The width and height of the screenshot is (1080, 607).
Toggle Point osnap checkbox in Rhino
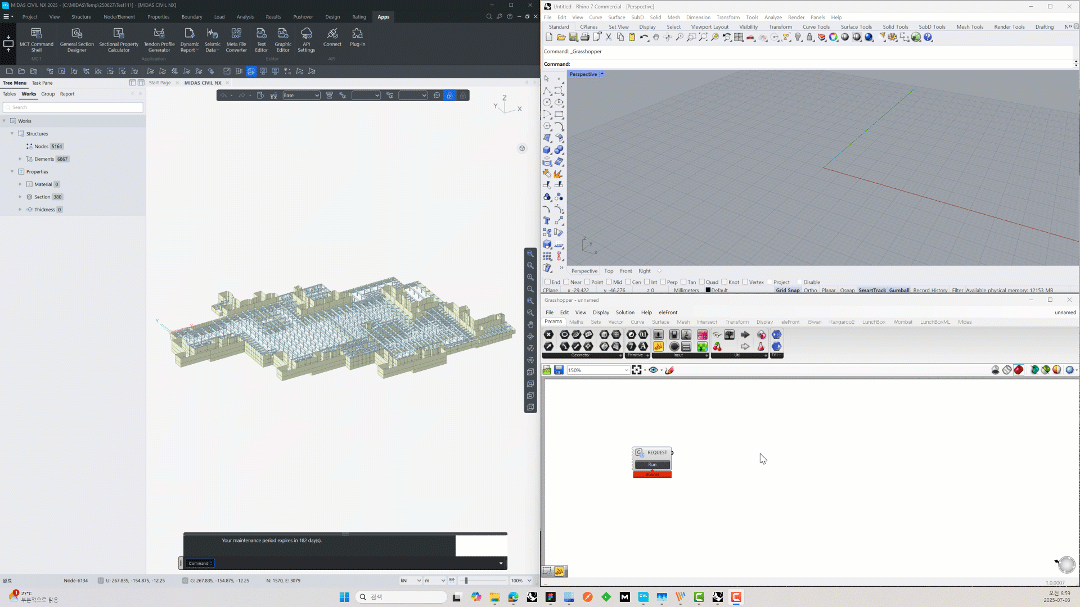tap(588, 282)
